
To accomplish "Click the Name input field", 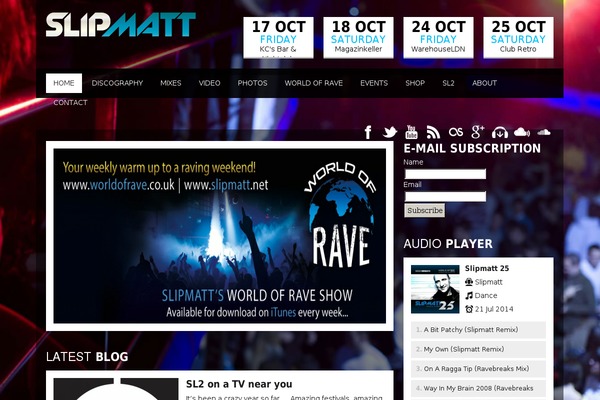I will click(445, 174).
